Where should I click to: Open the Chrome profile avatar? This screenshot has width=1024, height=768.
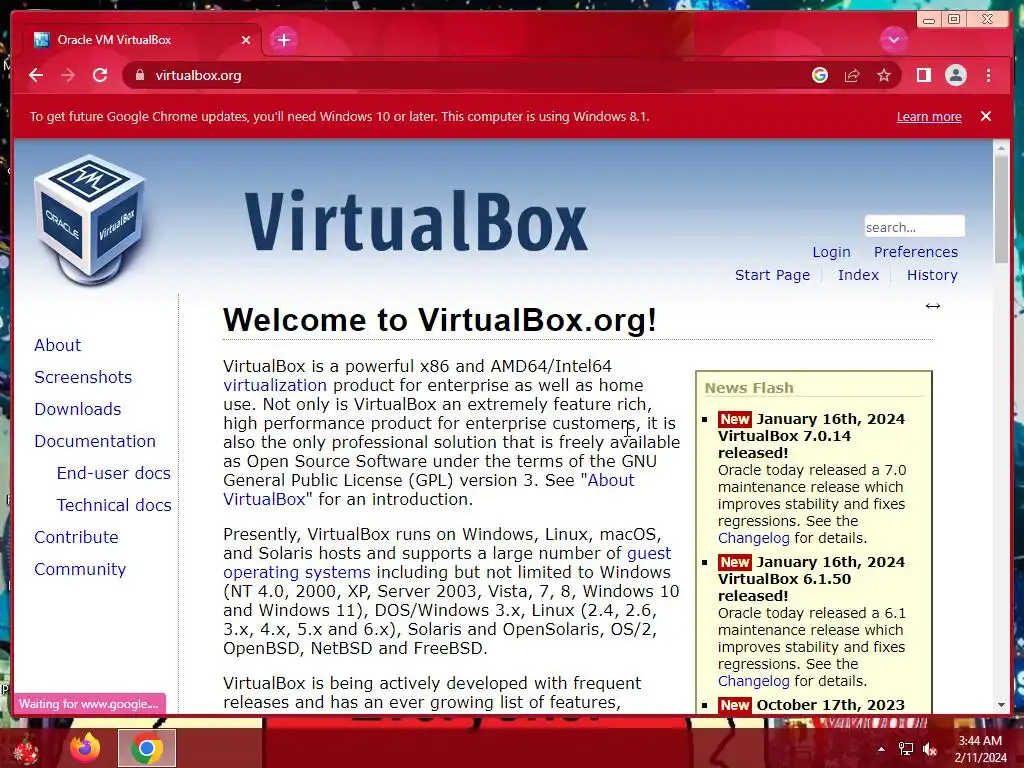pos(955,75)
